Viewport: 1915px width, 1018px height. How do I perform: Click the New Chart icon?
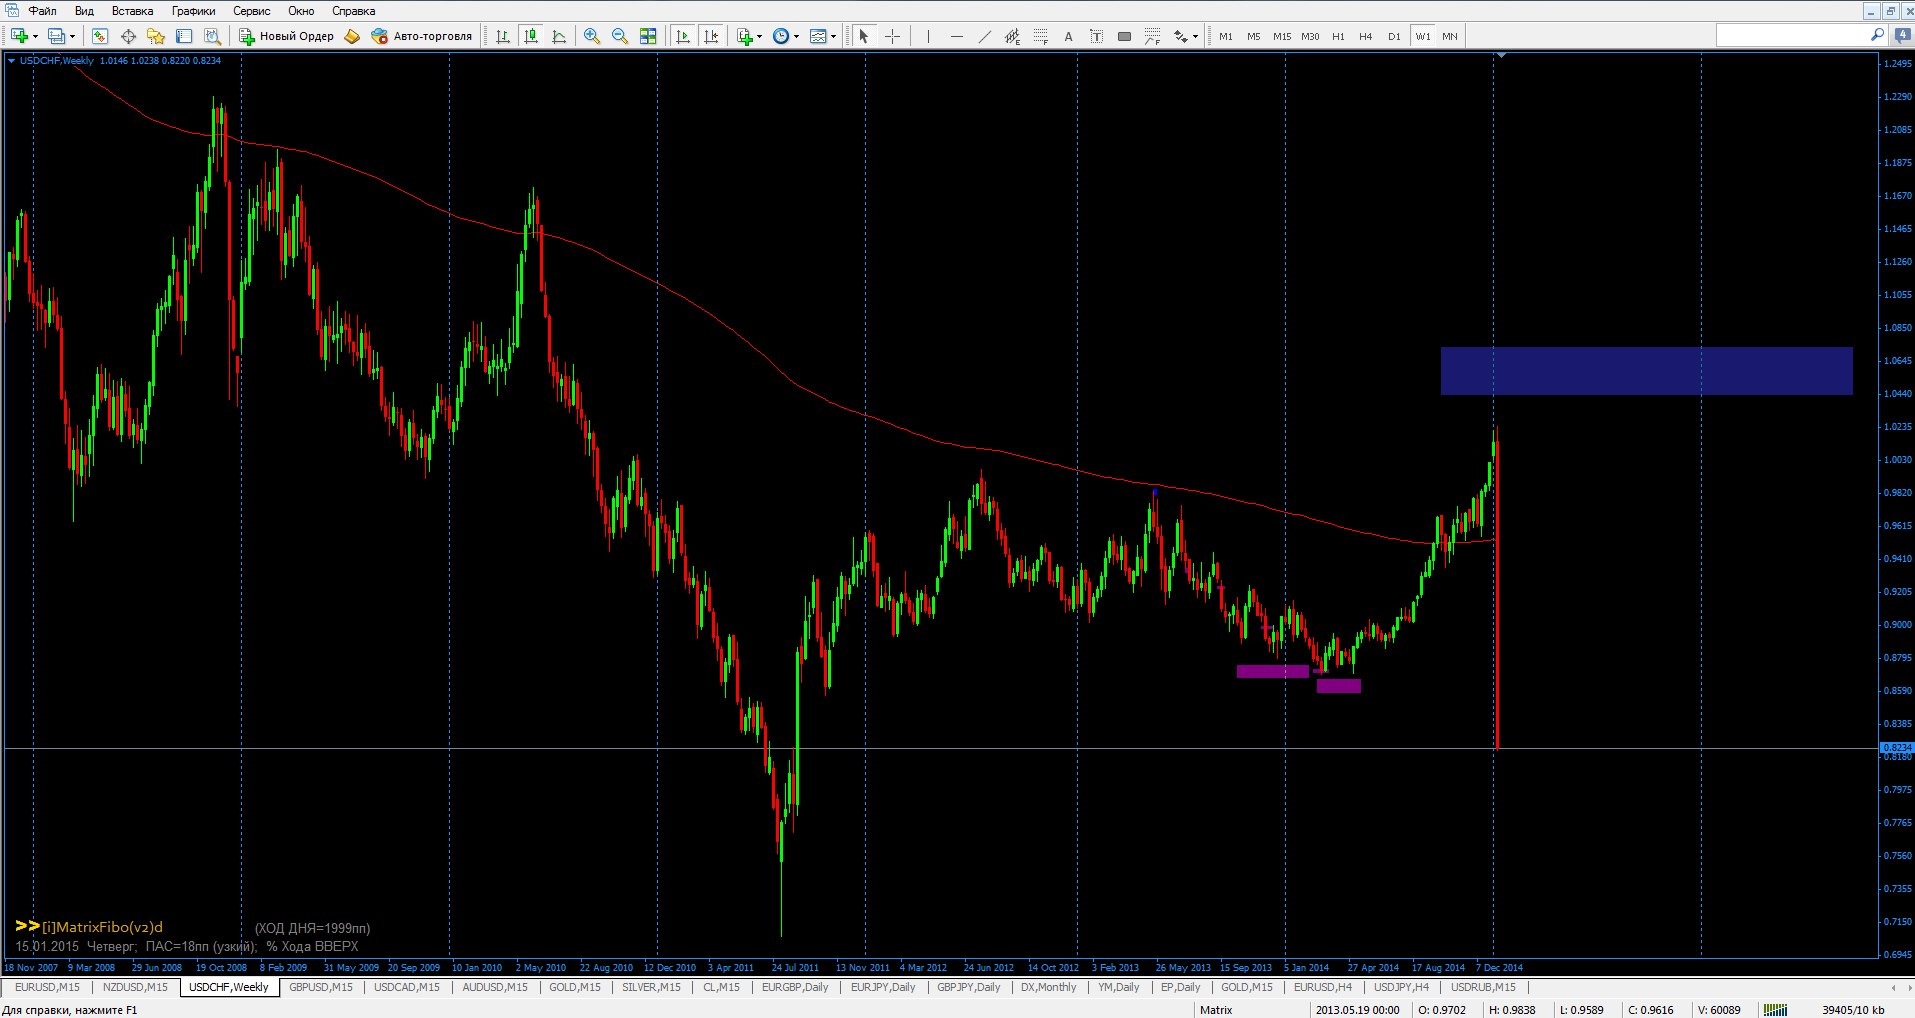coord(19,36)
